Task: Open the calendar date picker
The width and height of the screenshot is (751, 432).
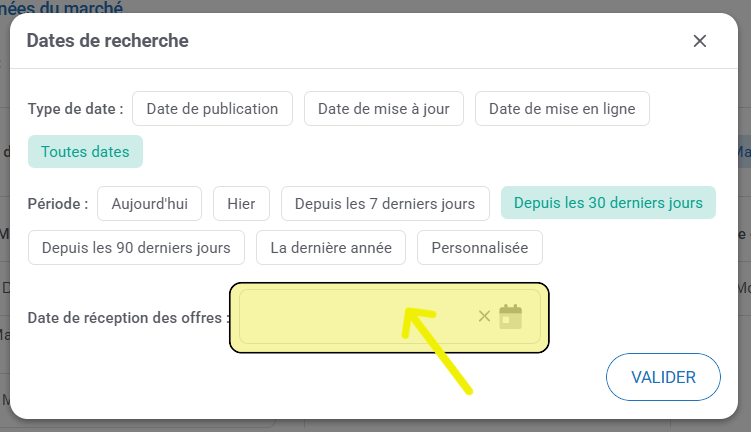Action: coord(511,317)
